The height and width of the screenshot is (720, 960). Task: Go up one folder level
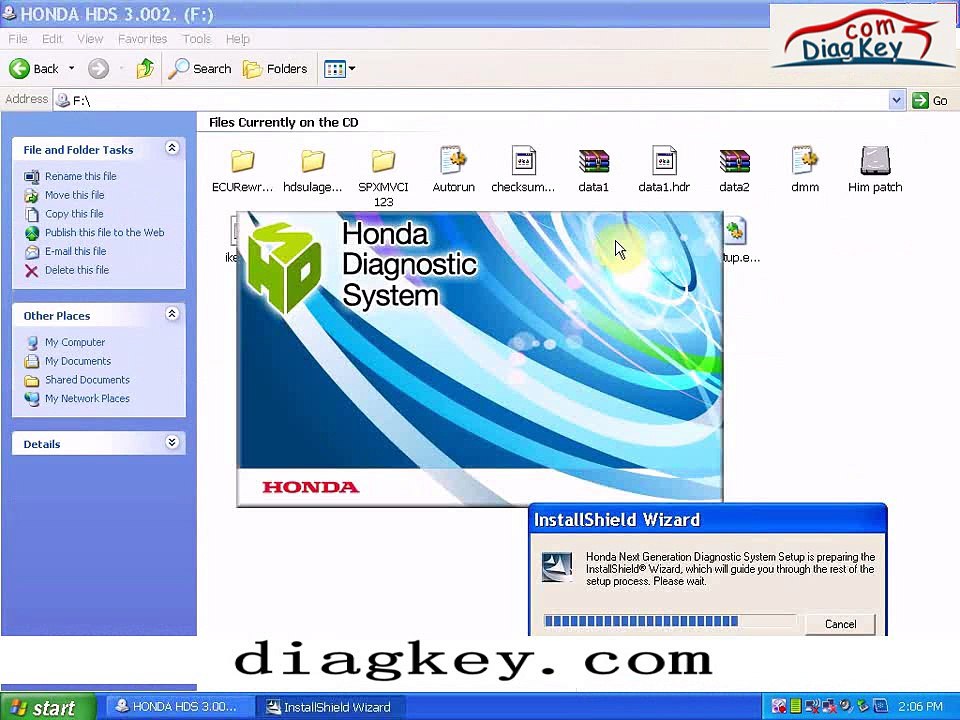(x=145, y=69)
